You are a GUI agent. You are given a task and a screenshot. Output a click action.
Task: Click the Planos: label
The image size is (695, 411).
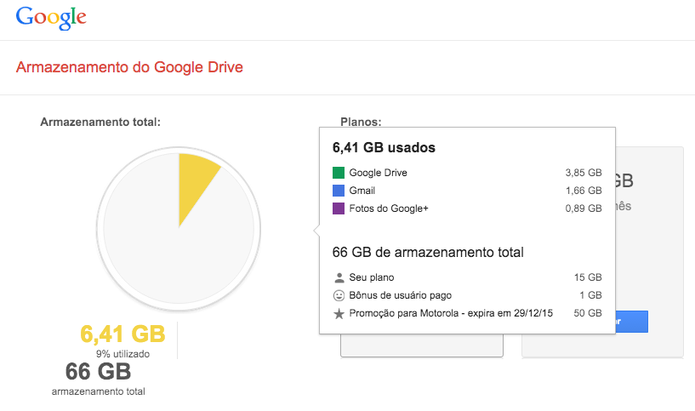click(x=361, y=121)
